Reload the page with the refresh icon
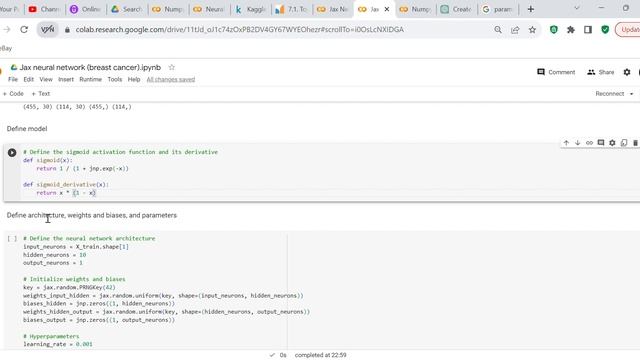This screenshot has width=640, height=360. [x=24, y=29]
